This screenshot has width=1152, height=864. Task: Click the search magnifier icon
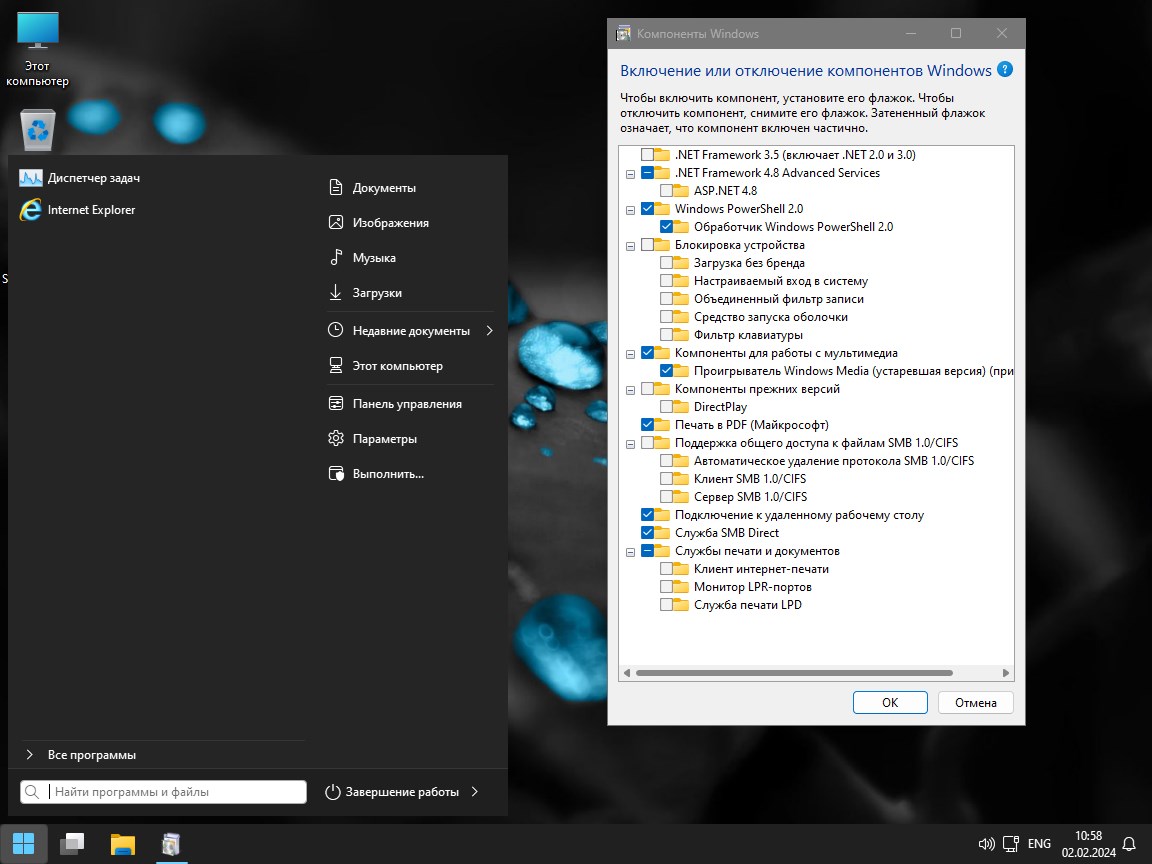[x=32, y=792]
